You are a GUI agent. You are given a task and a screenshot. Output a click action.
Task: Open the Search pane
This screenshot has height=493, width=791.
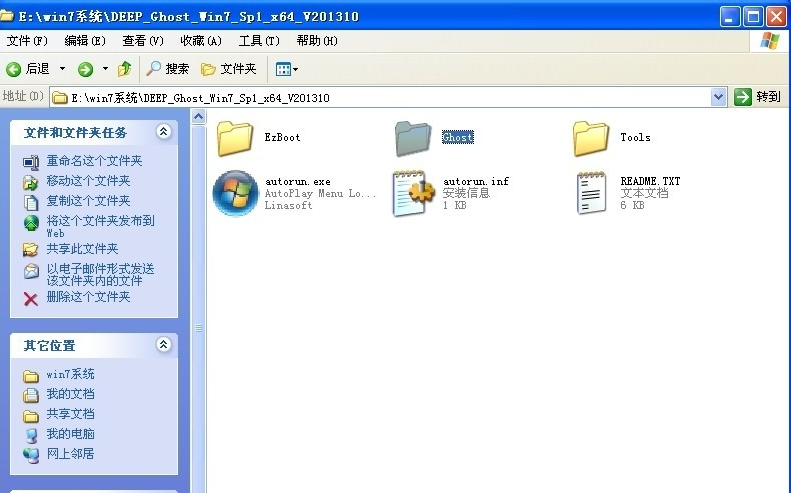[x=167, y=69]
